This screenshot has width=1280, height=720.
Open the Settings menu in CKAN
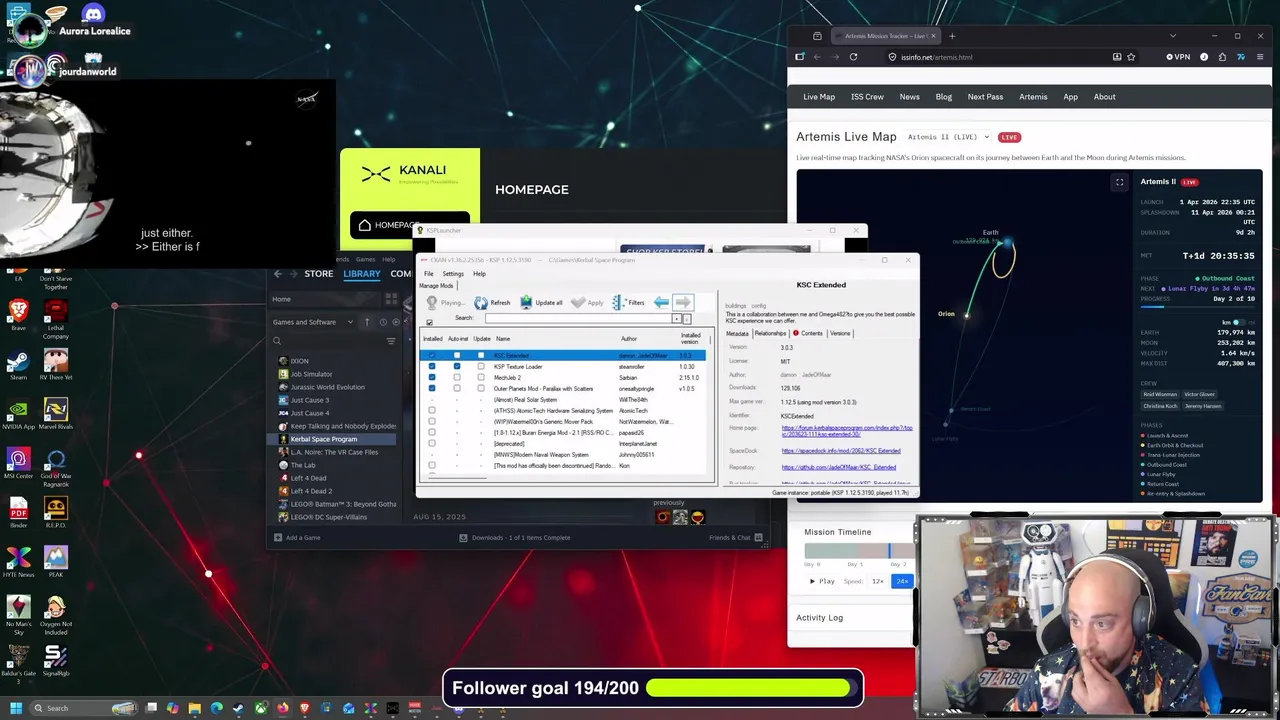click(x=453, y=274)
